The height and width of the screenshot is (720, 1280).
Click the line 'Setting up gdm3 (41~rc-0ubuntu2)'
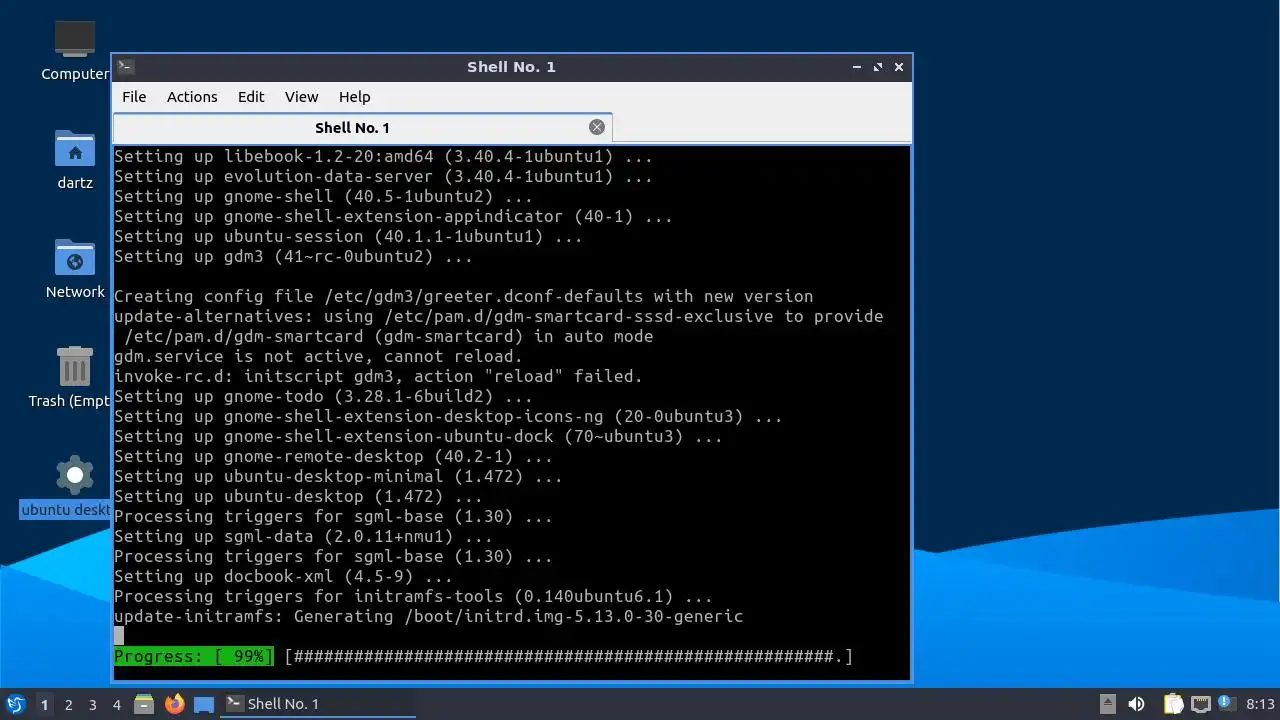click(293, 256)
